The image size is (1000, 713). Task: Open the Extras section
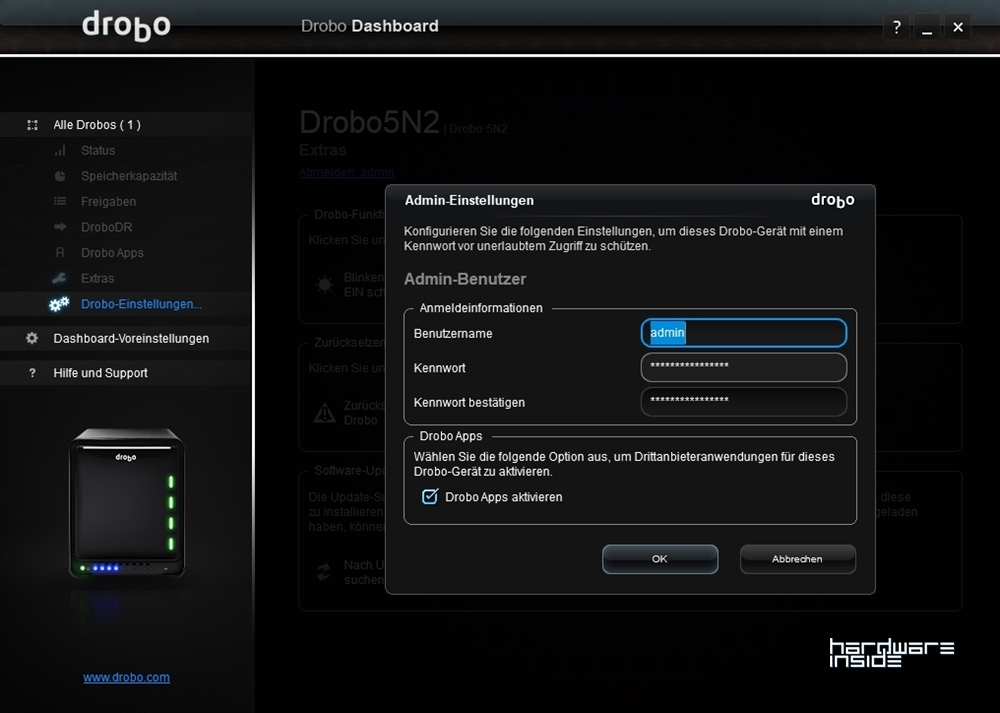tap(98, 278)
